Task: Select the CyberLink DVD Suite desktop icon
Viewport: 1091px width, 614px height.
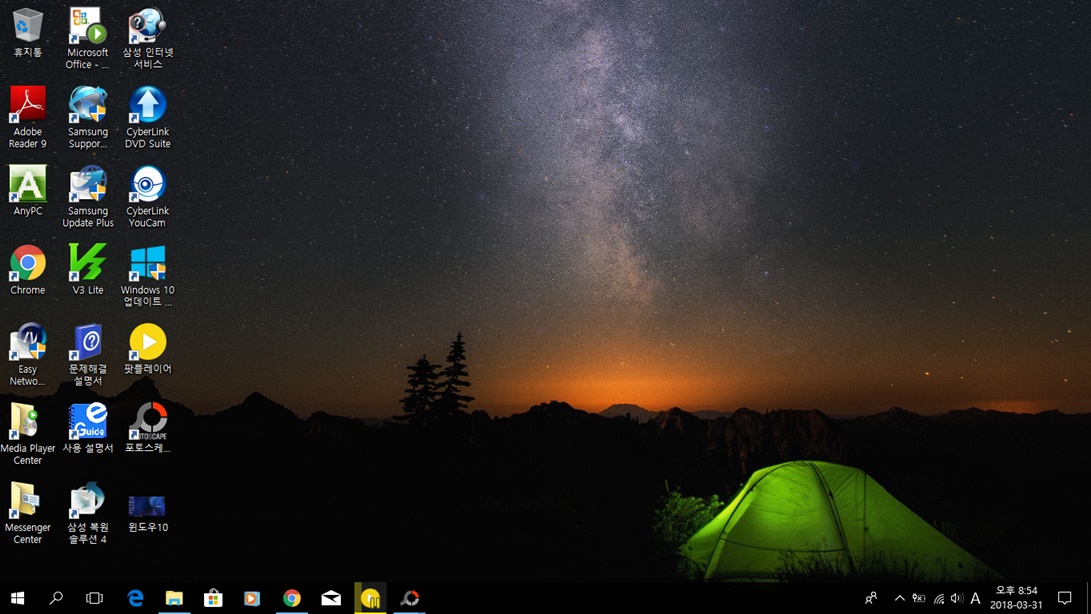Action: pyautogui.click(x=148, y=105)
